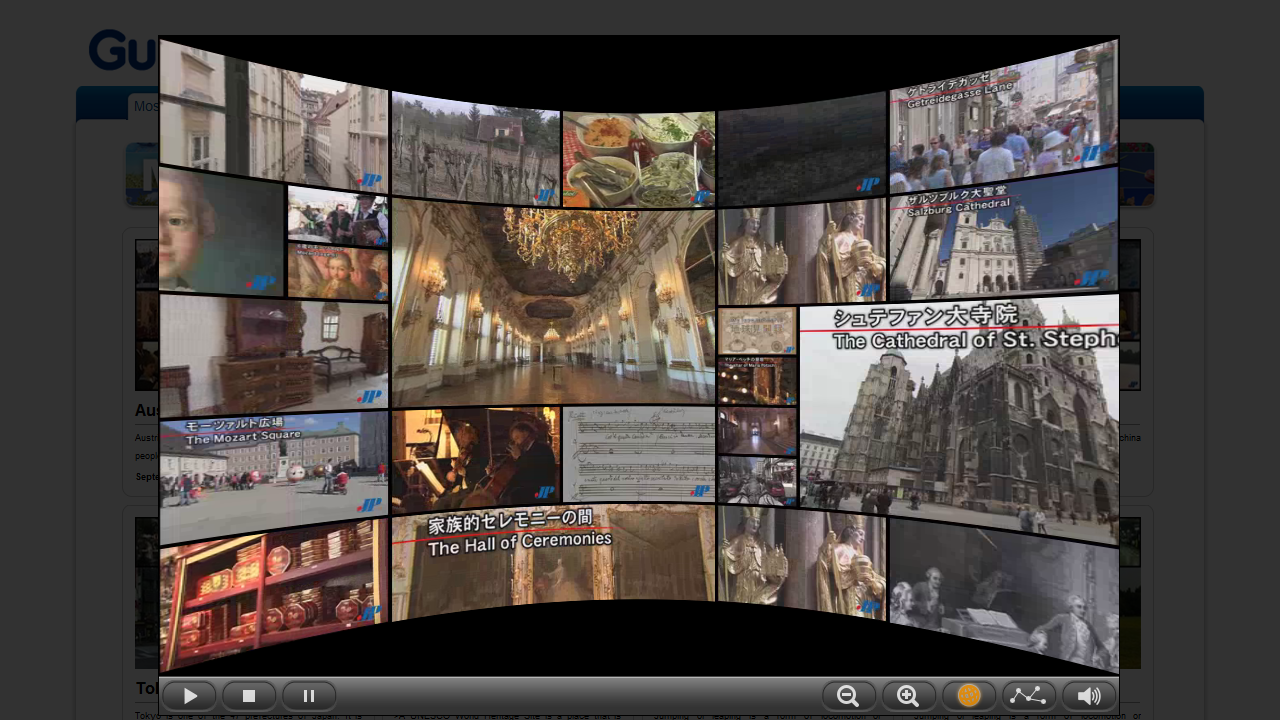Select the narrow street buildings tile
Image resolution: width=1280 pixels, height=720 pixels.
pos(274,115)
